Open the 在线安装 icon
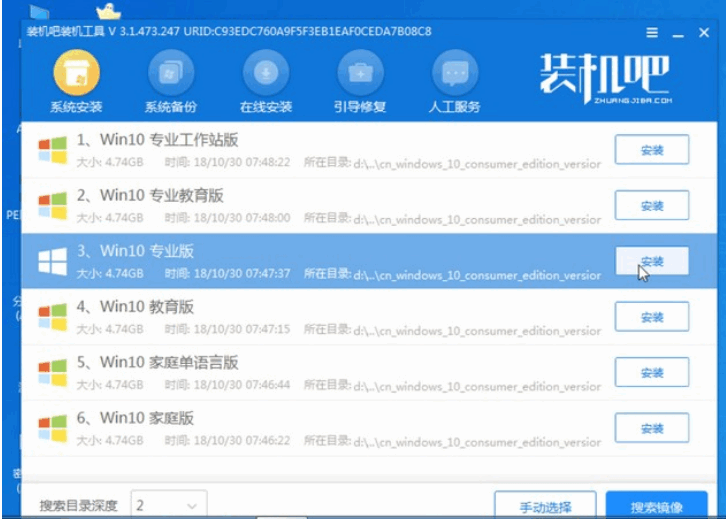The image size is (726, 519). pos(266,72)
